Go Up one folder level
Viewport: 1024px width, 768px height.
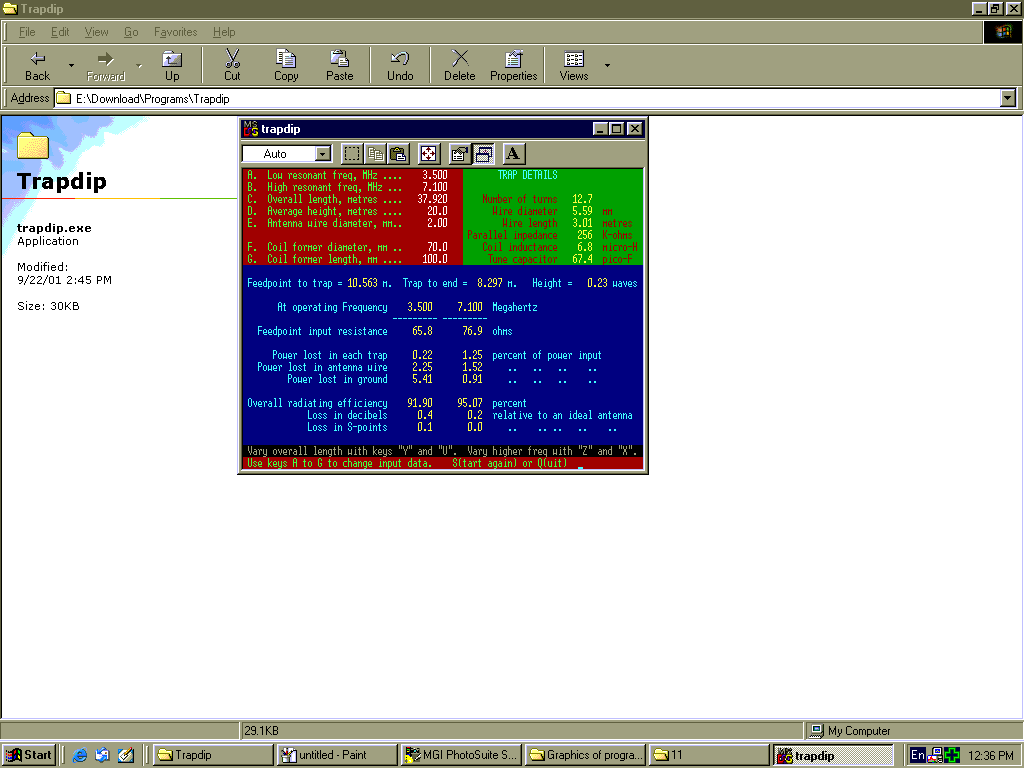172,66
